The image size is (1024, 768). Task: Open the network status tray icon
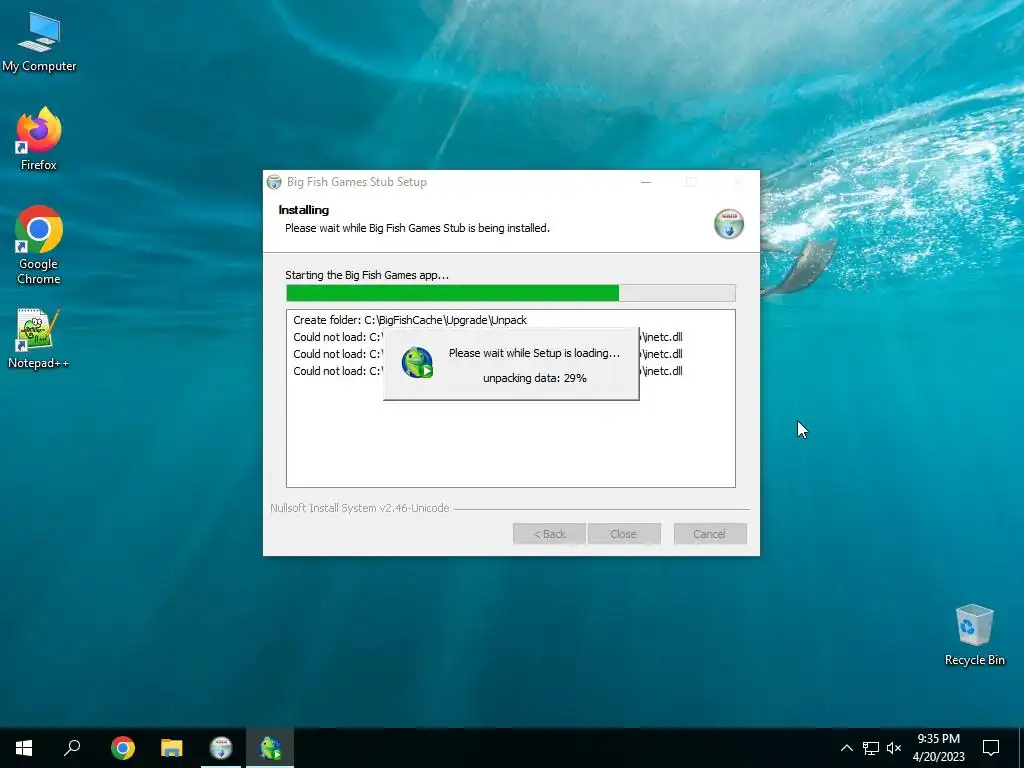[871, 748]
